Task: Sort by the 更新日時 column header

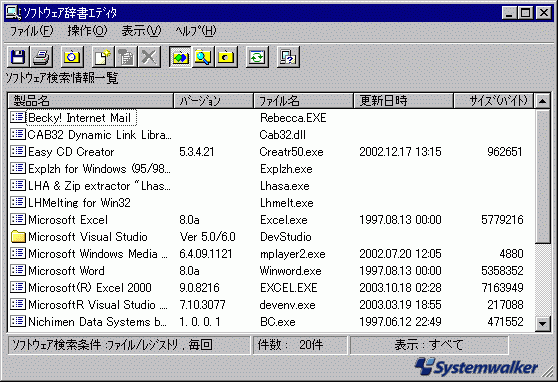Action: [404, 101]
